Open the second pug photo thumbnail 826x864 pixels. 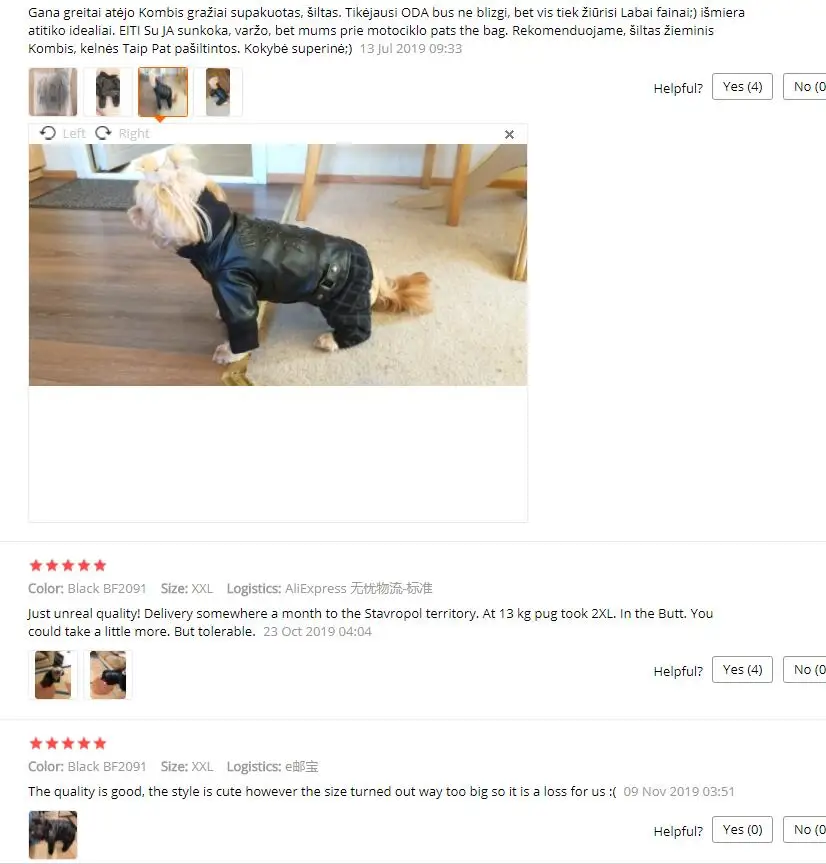[x=108, y=675]
